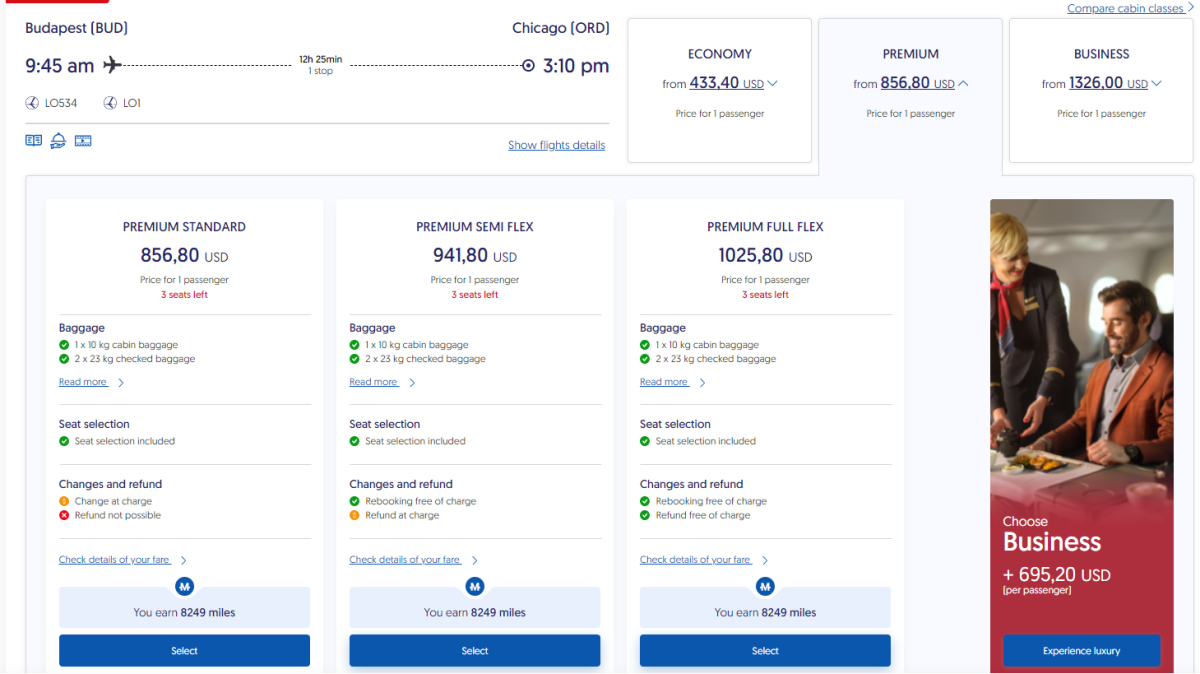This screenshot has height=674, width=1200.
Task: Click Experience luxury on the Business promo
Action: pyautogui.click(x=1081, y=651)
